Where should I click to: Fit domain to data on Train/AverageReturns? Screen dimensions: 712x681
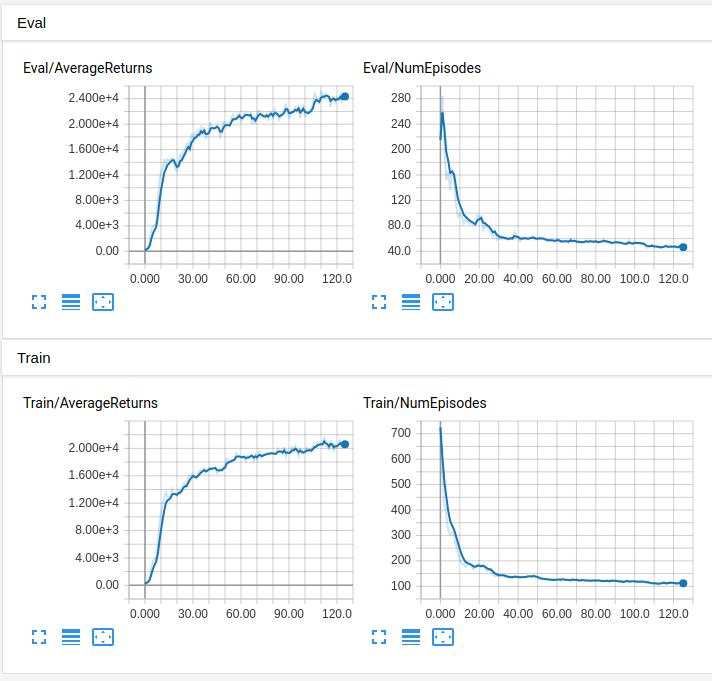click(x=103, y=637)
